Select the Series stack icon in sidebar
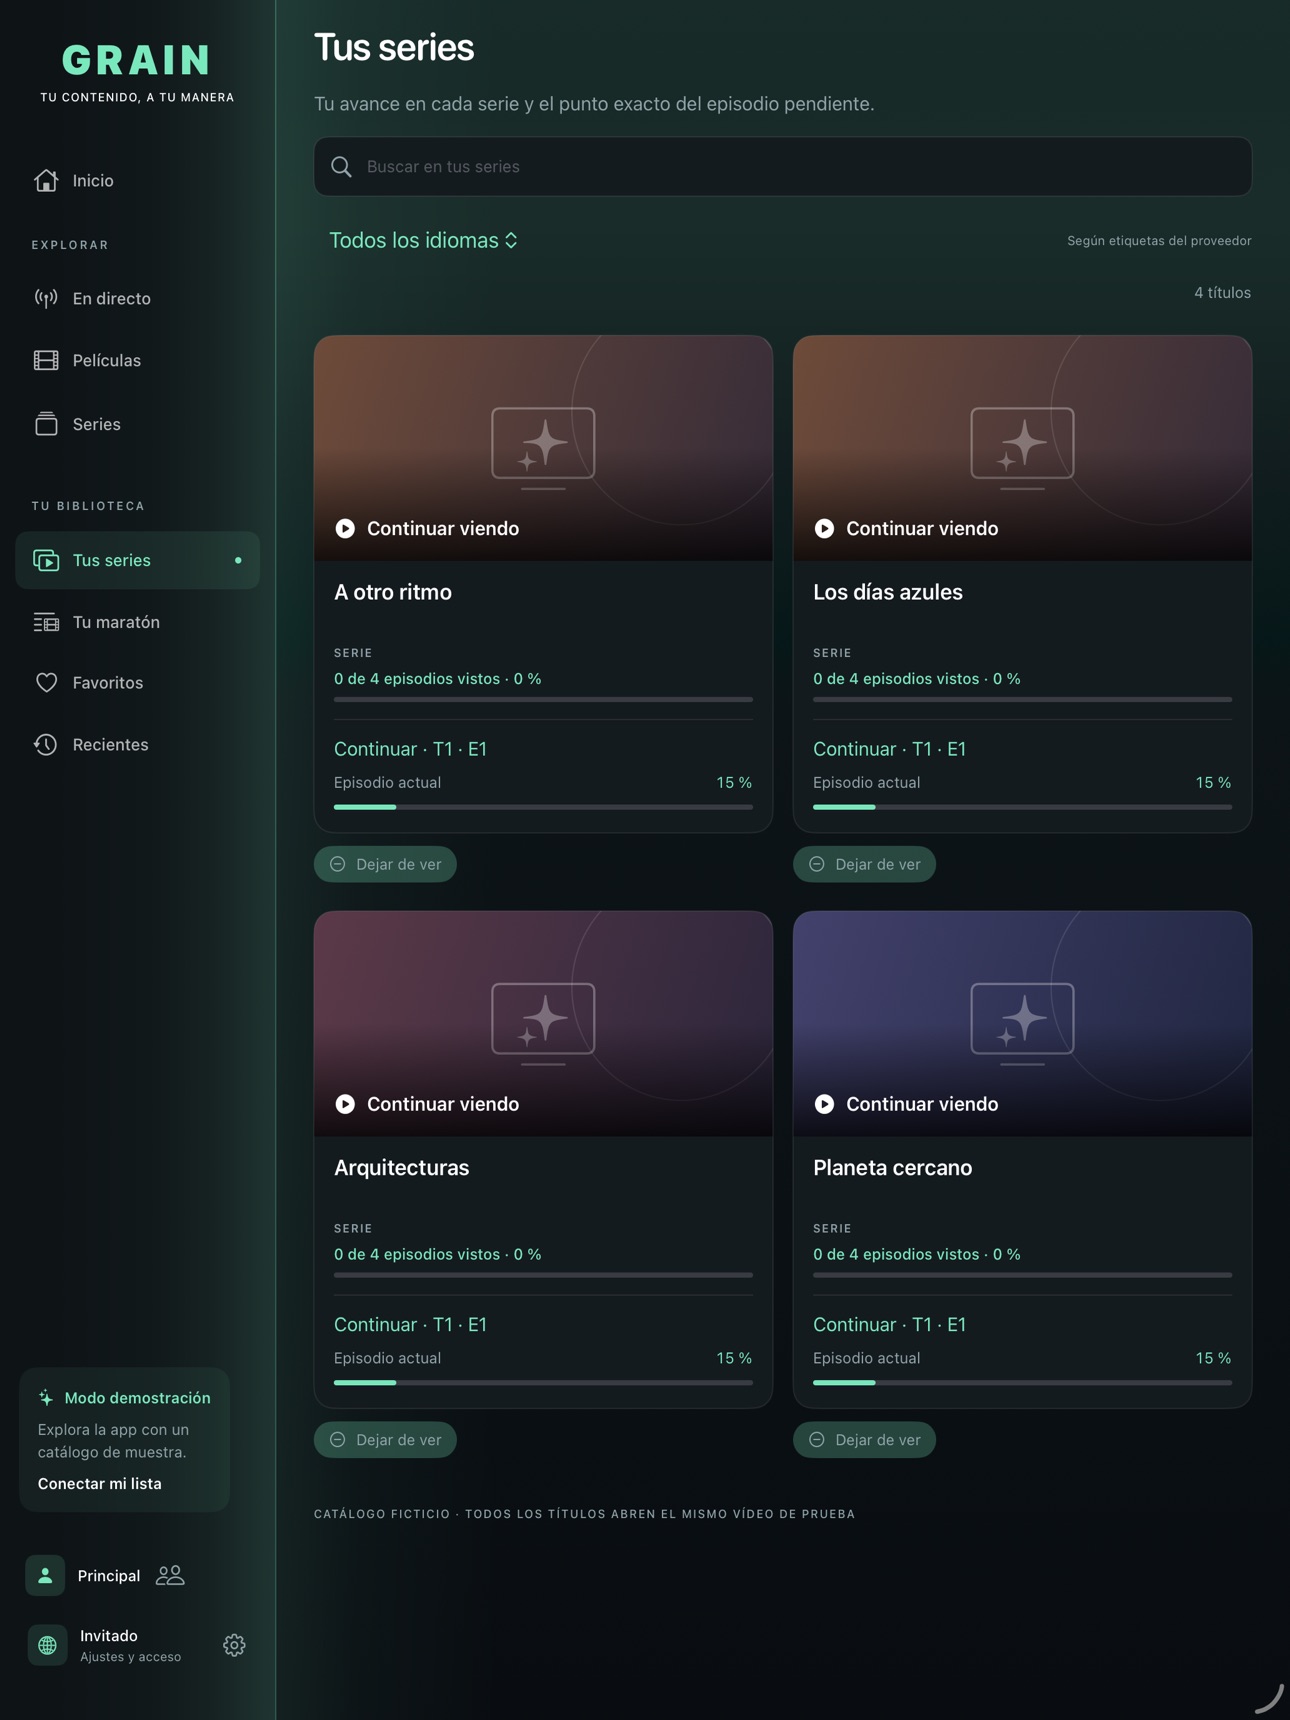This screenshot has width=1290, height=1720. point(46,424)
